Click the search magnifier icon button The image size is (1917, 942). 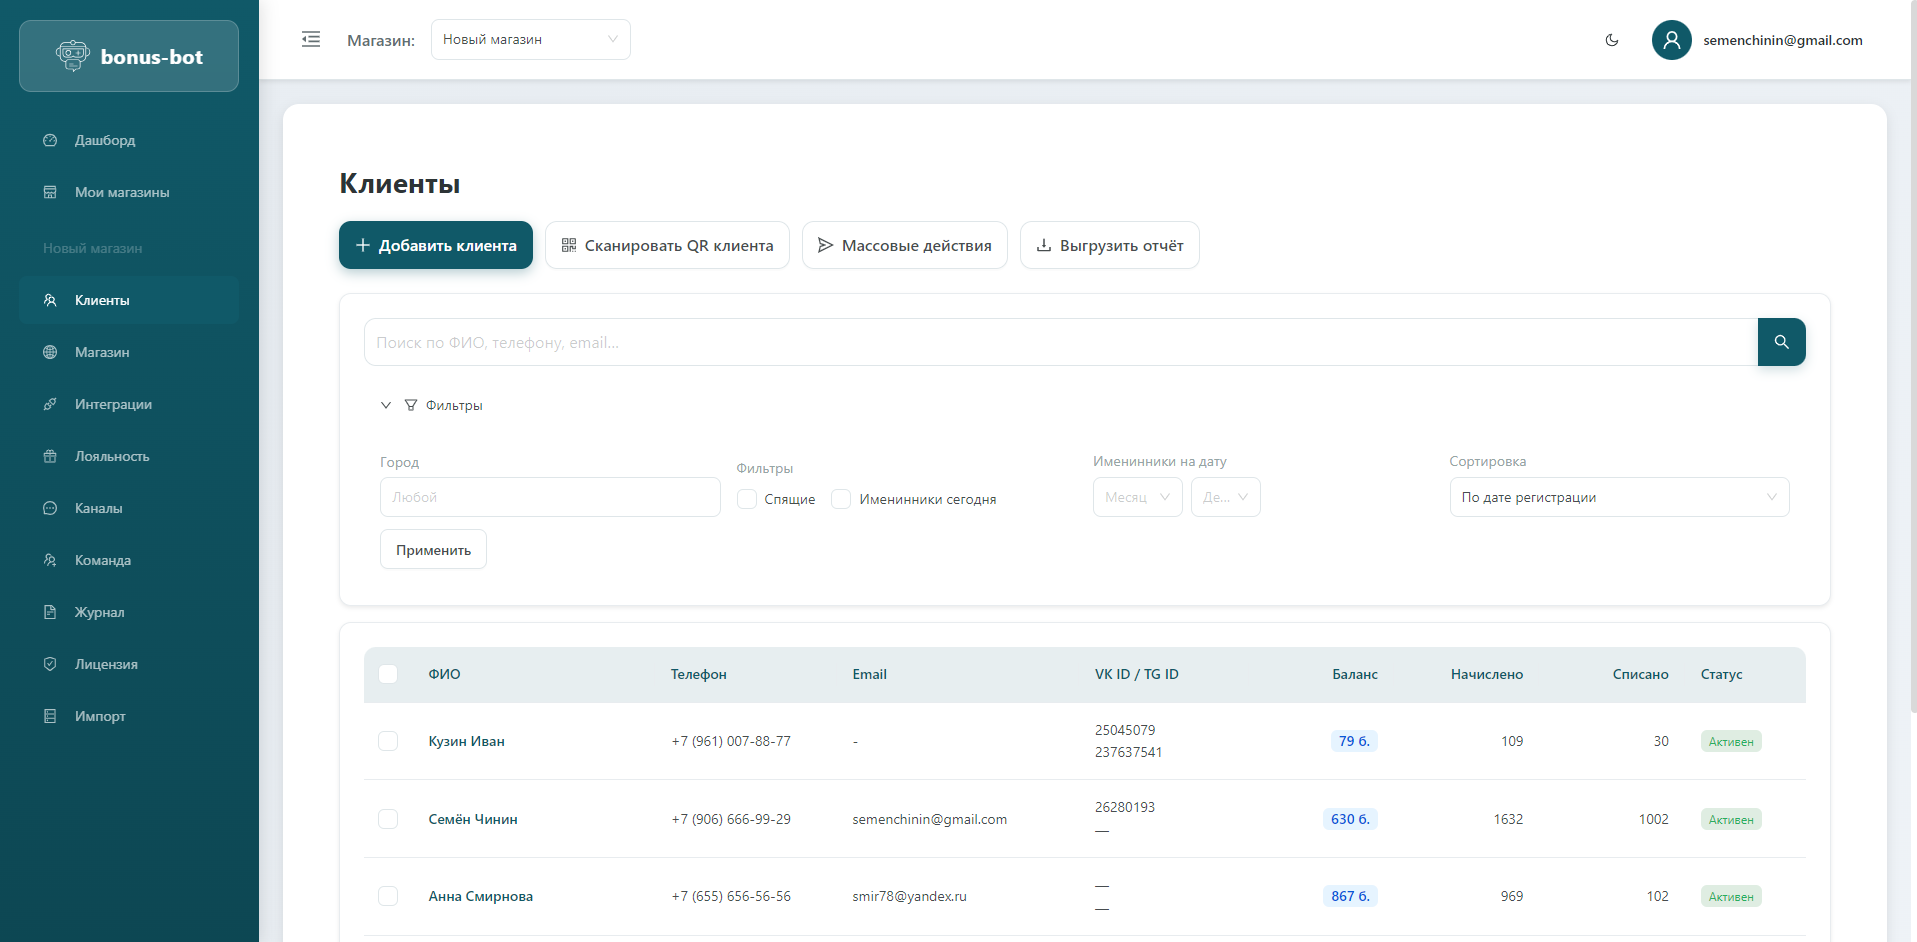click(x=1781, y=342)
